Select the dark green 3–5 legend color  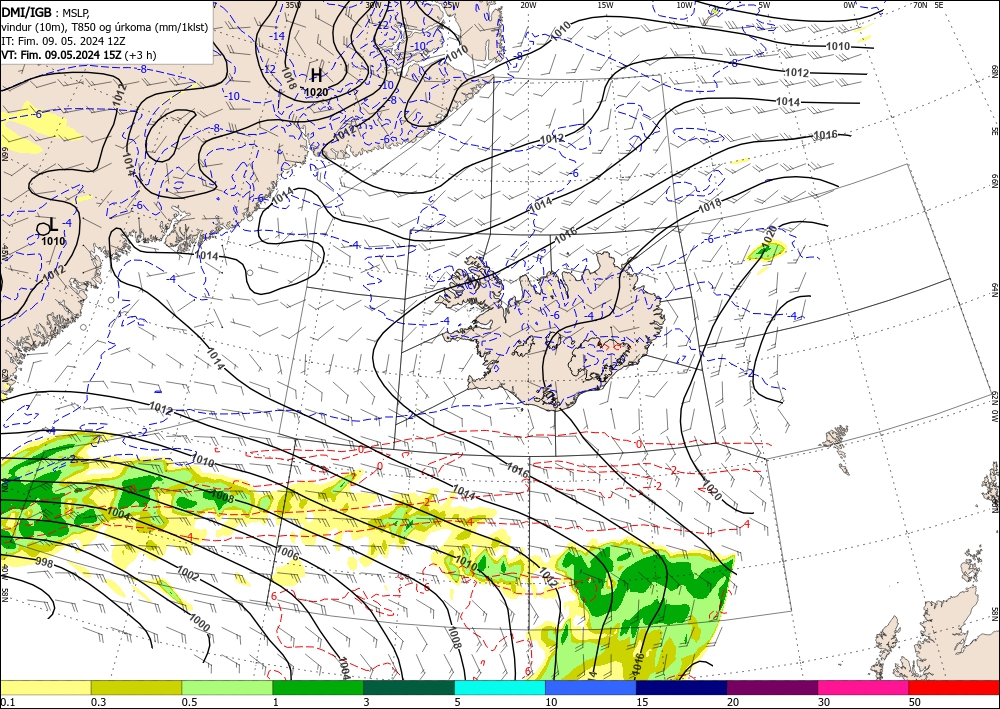point(409,687)
